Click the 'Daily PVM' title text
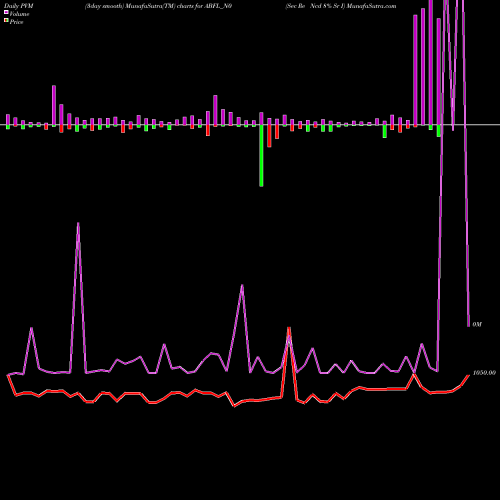 [19, 6]
